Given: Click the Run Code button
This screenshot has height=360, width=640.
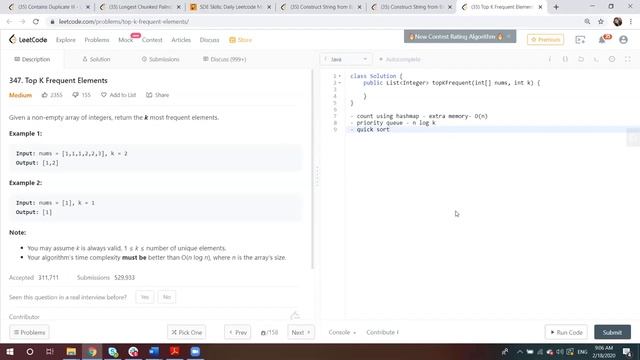Looking at the screenshot, I should [x=566, y=332].
